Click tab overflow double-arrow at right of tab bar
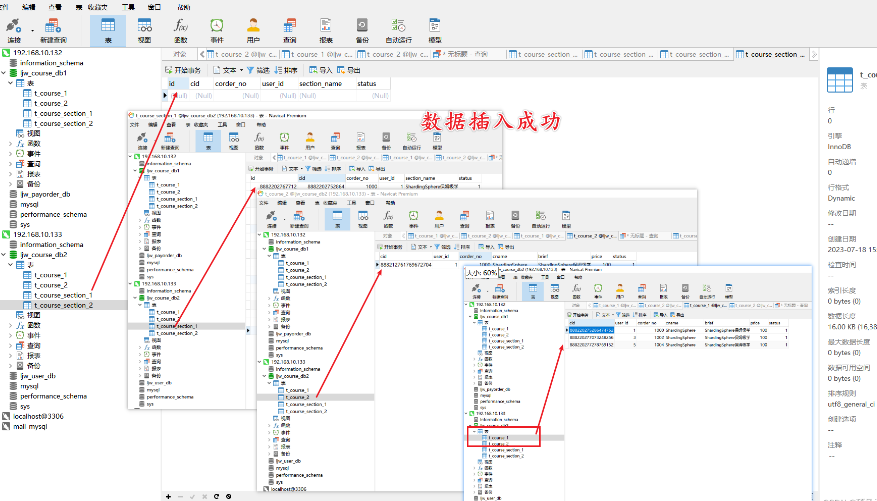877x501 pixels. 814,55
